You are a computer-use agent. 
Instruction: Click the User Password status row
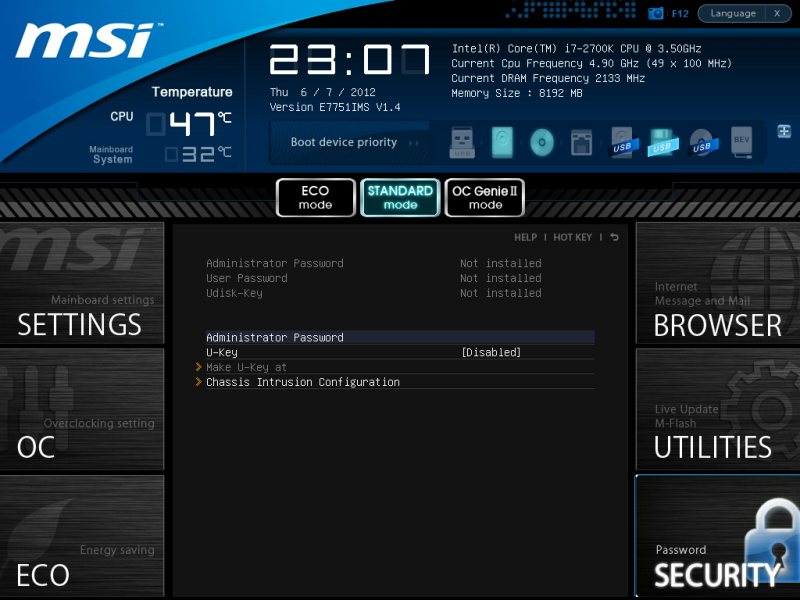point(373,278)
